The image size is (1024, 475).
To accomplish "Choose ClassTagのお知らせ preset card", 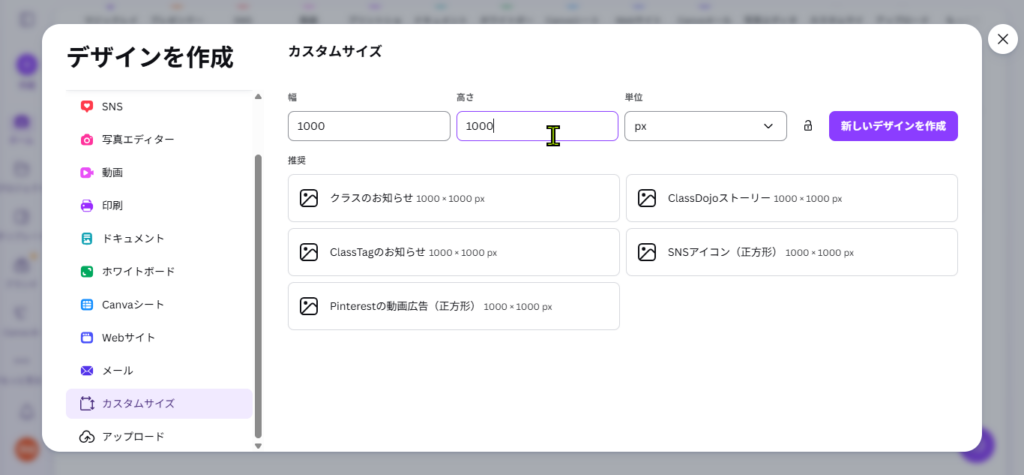I will (x=454, y=252).
